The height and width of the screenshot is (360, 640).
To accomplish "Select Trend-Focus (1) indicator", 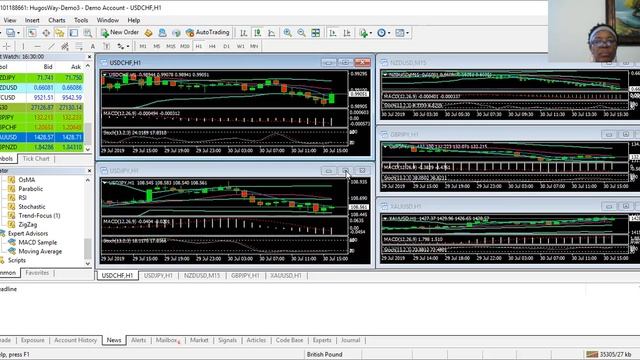I will 39,216.
